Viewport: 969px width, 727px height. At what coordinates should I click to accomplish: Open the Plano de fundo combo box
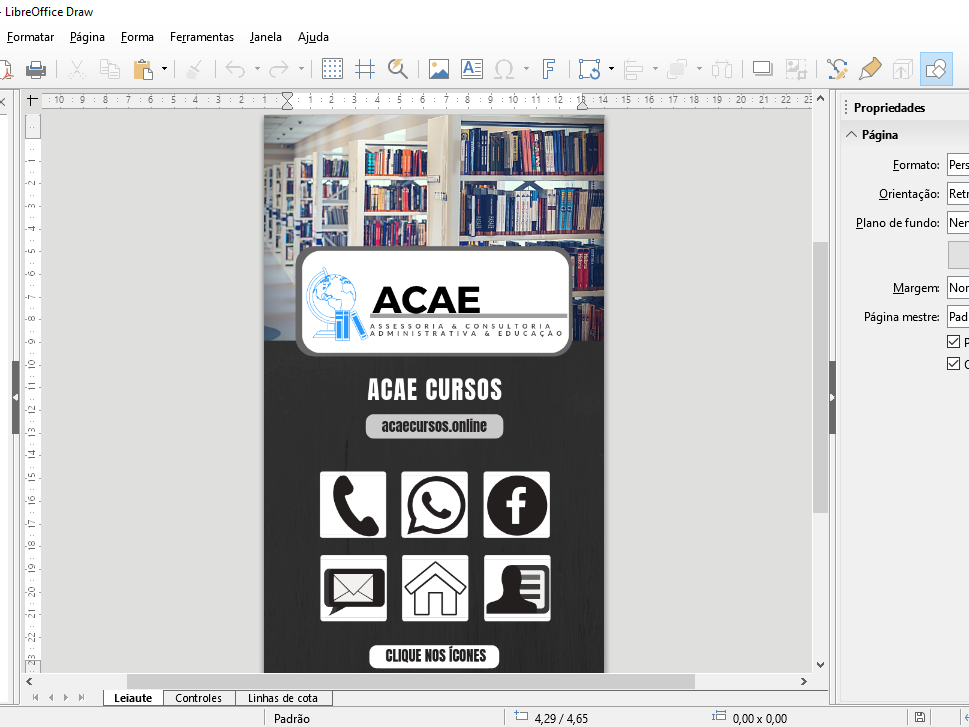click(x=958, y=223)
